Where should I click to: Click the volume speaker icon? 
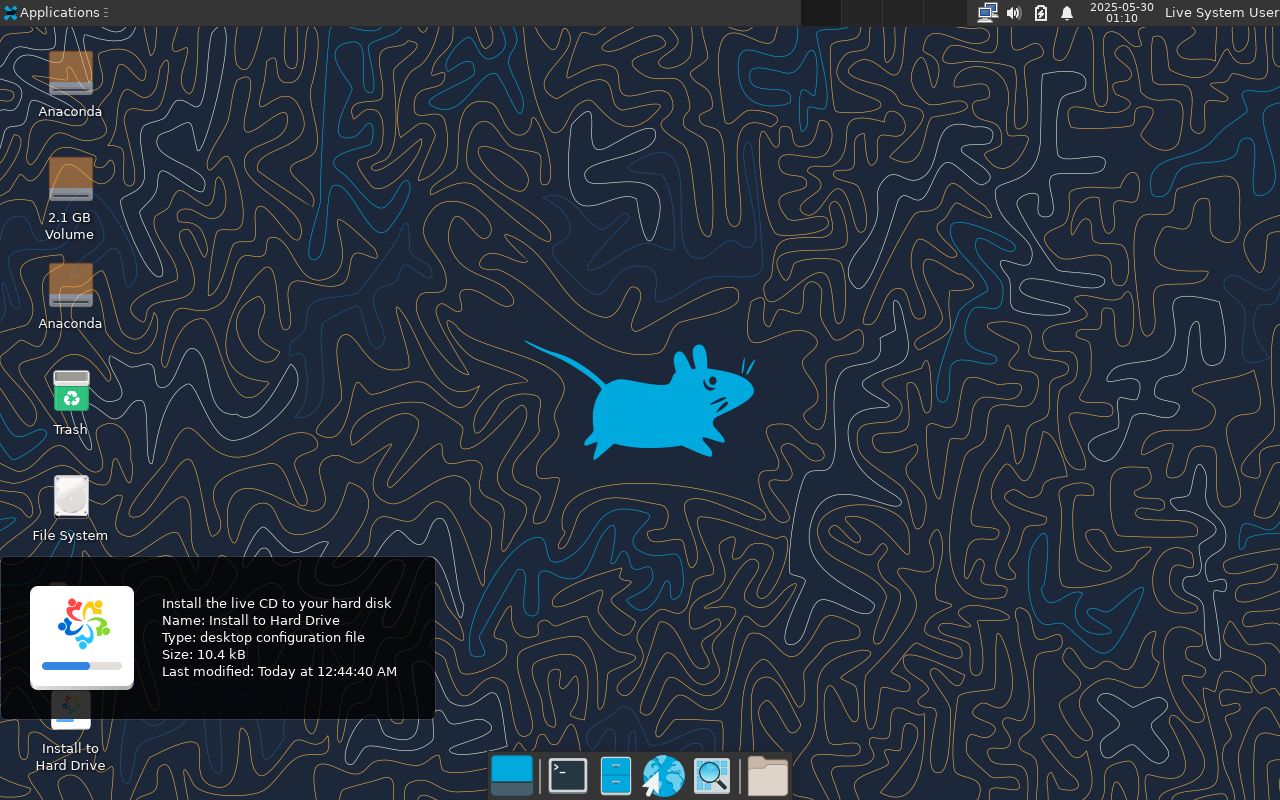click(x=1014, y=13)
